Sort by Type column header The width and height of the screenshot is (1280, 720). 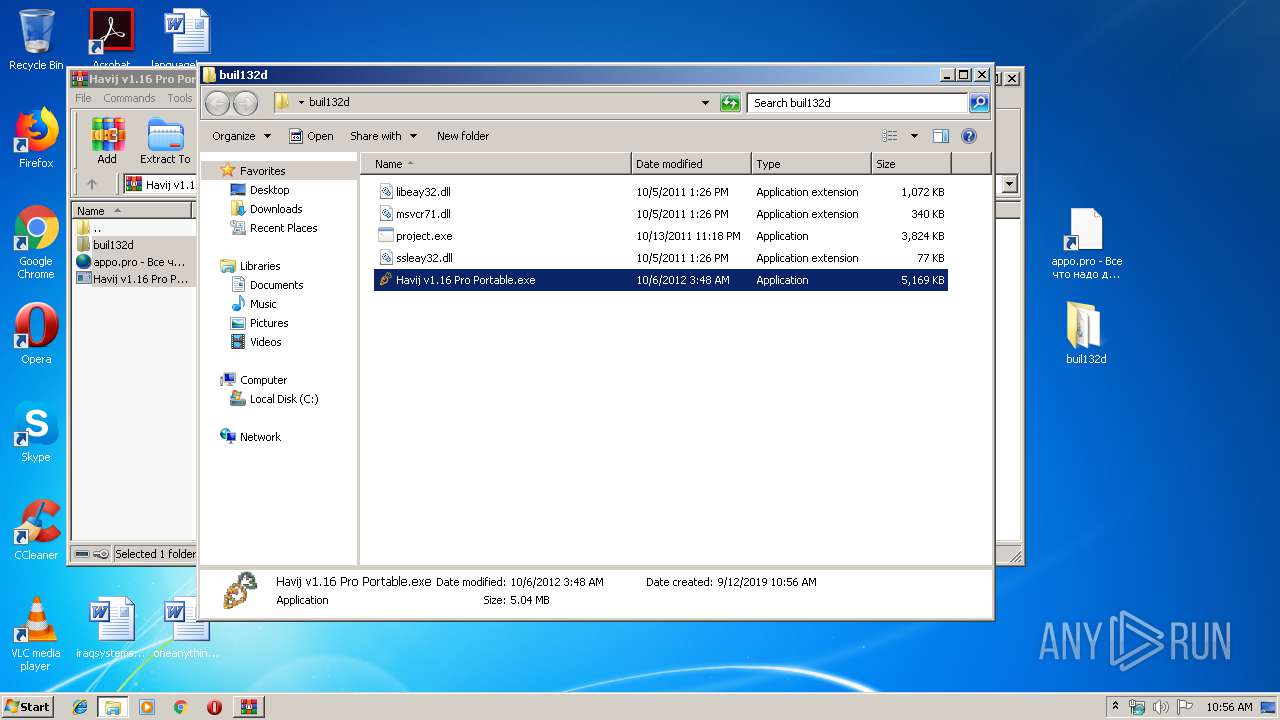coord(811,164)
